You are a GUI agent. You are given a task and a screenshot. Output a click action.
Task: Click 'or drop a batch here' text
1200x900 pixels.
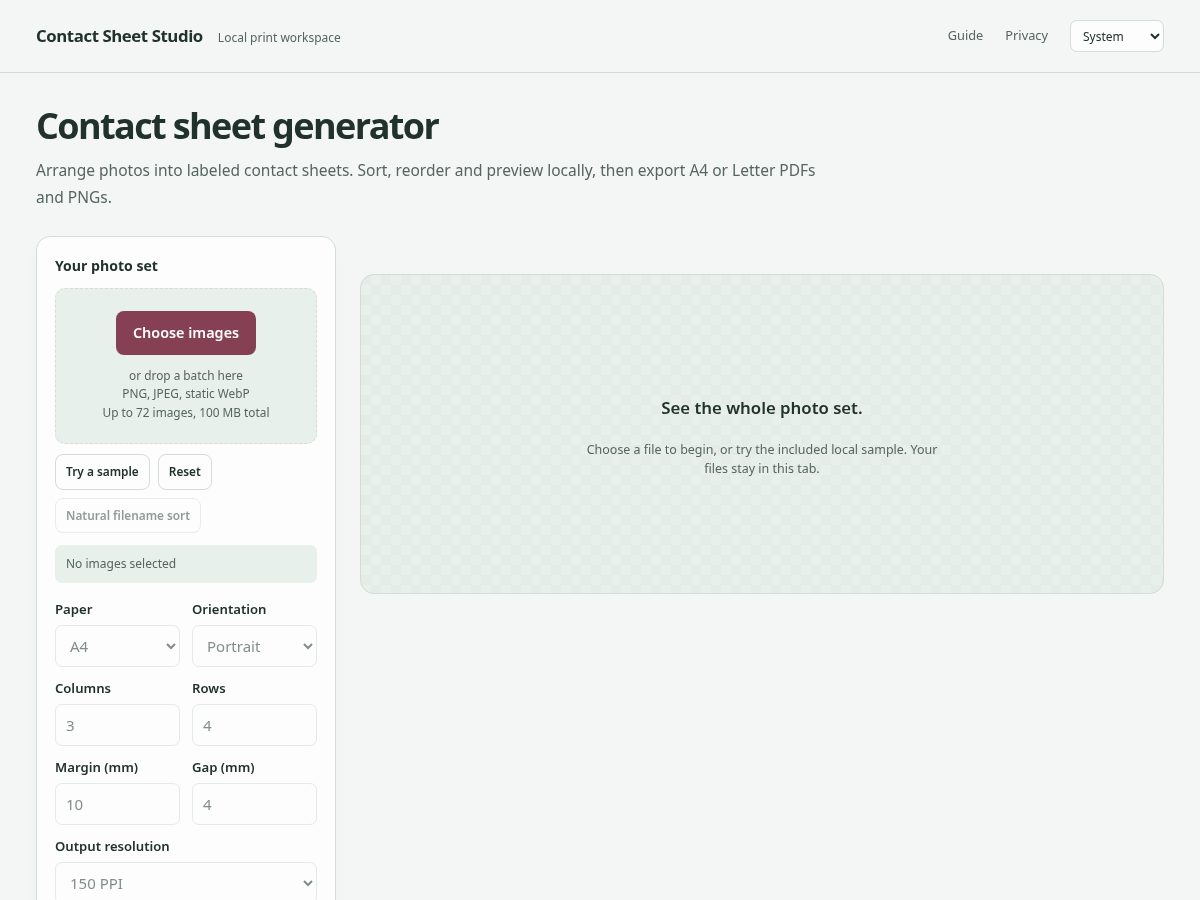pos(186,376)
